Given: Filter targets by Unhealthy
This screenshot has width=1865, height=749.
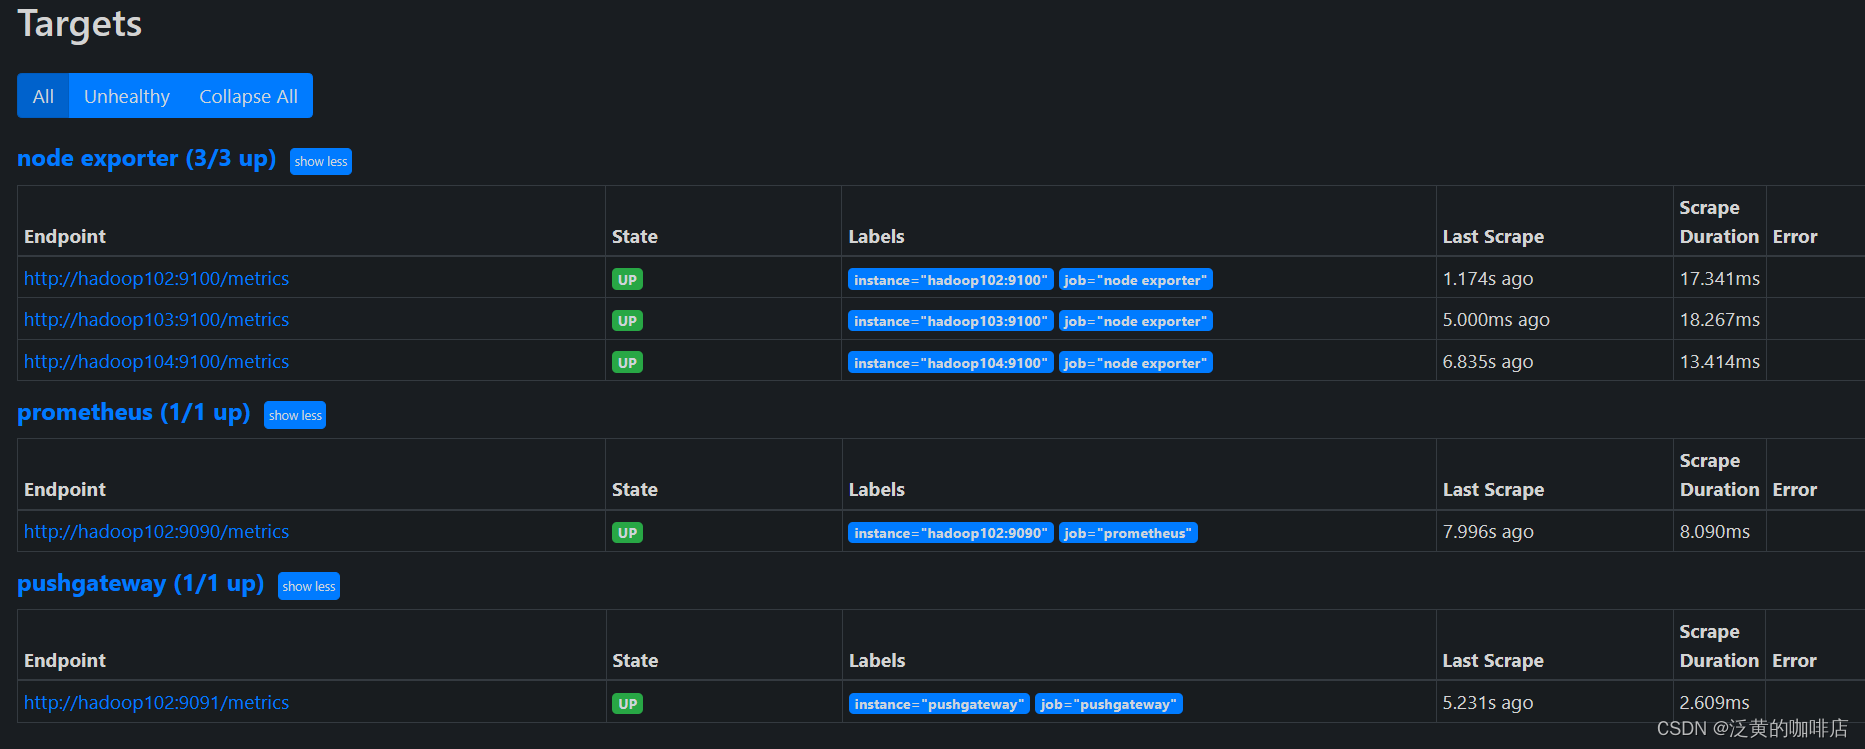Looking at the screenshot, I should pyautogui.click(x=127, y=96).
